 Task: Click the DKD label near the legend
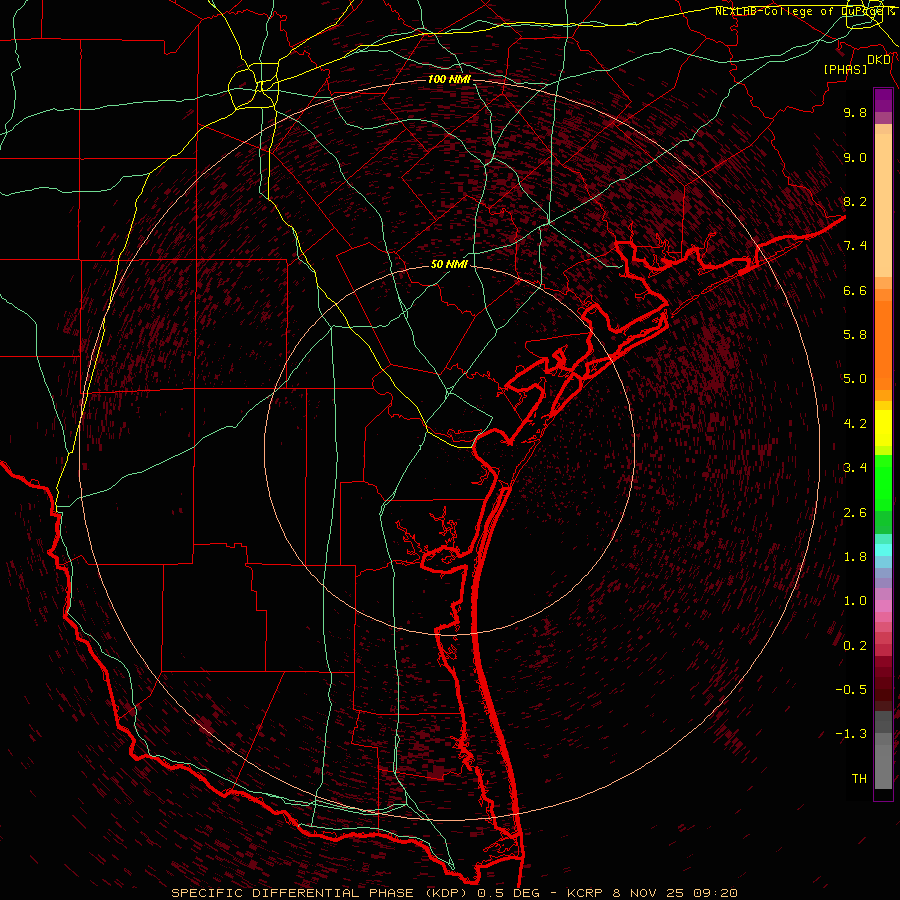coord(879,60)
